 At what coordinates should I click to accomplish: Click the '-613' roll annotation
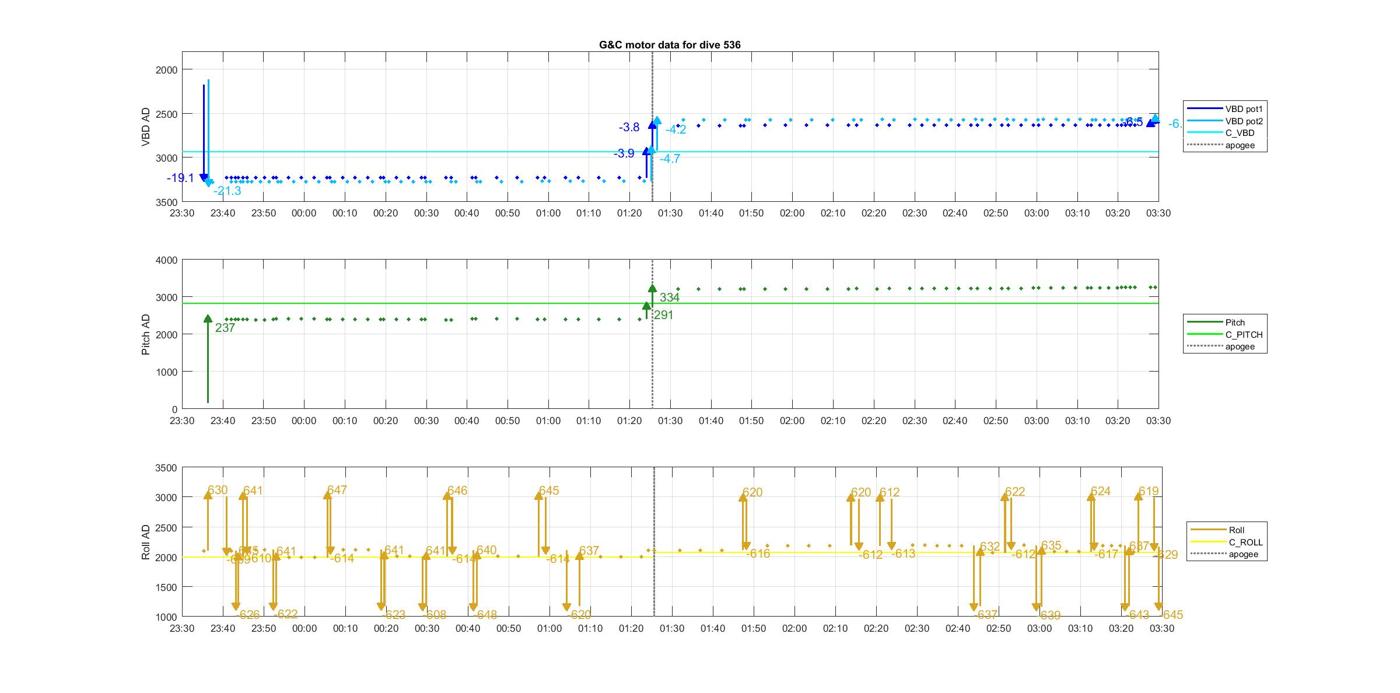pos(903,553)
